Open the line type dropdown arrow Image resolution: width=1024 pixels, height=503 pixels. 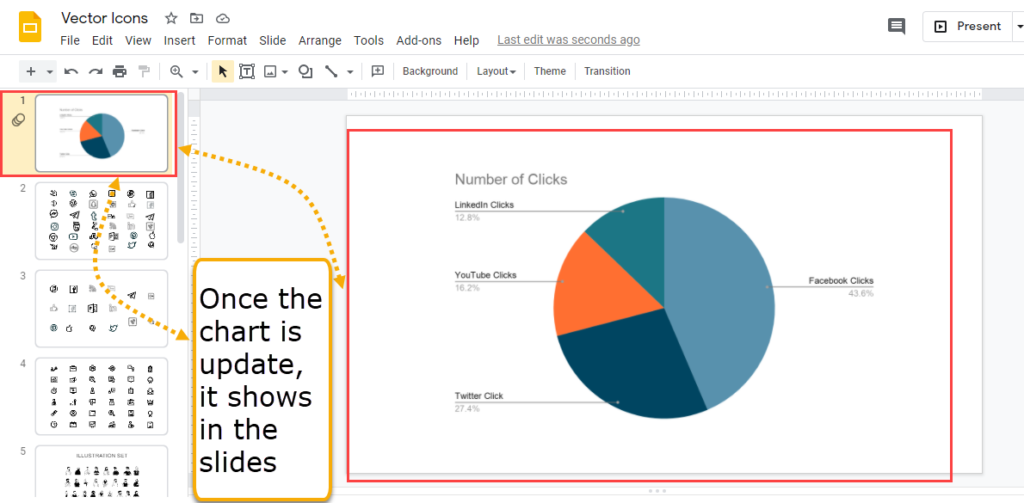click(x=350, y=72)
